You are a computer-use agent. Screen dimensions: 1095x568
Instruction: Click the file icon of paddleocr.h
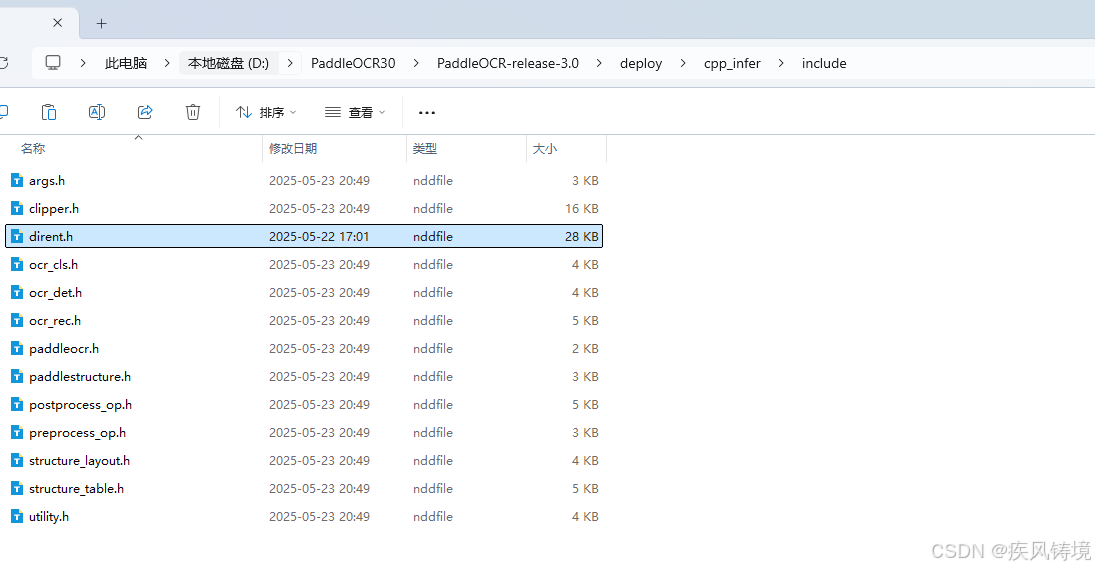[17, 348]
